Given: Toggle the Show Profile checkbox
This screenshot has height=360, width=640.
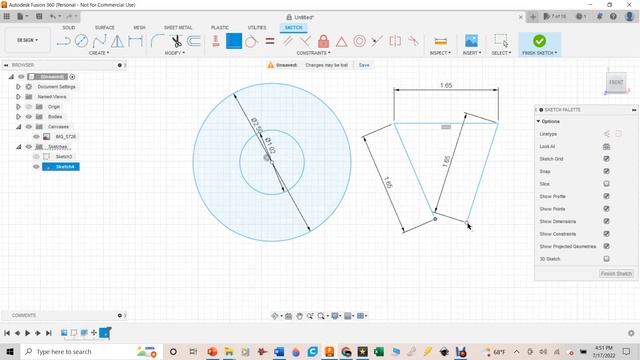Looking at the screenshot, I should point(607,196).
